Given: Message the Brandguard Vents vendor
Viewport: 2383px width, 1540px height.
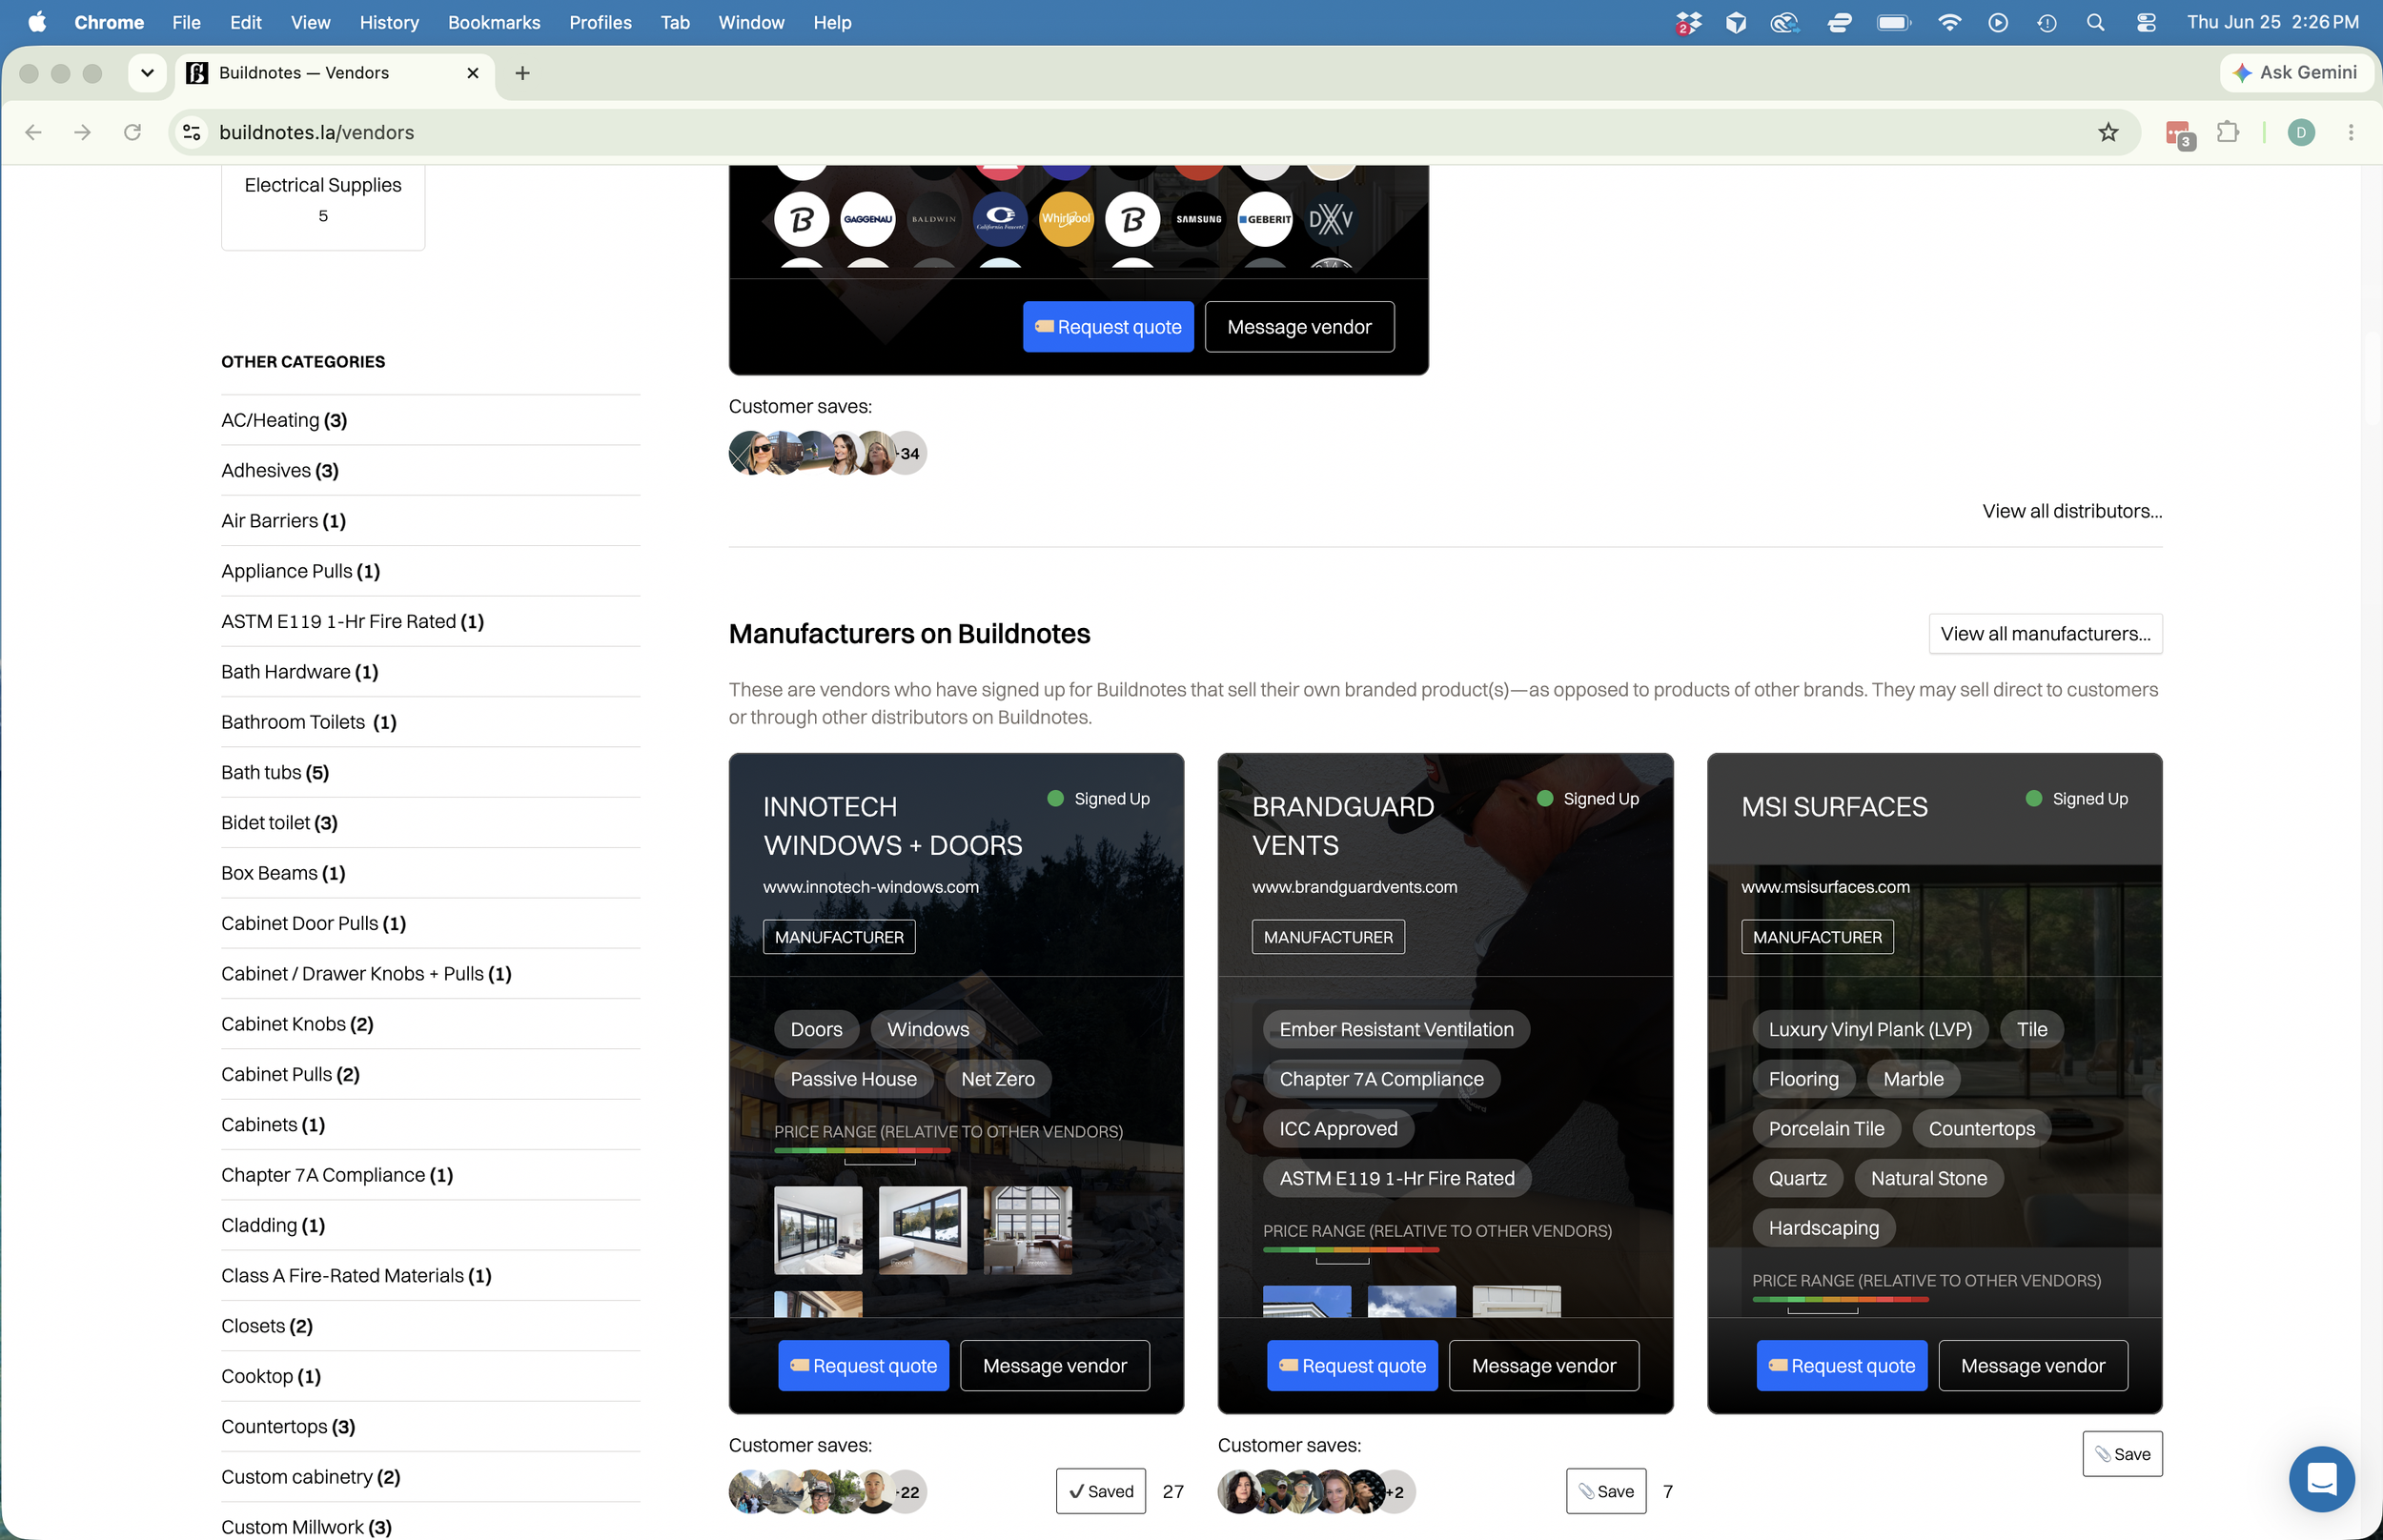Looking at the screenshot, I should click(1543, 1365).
